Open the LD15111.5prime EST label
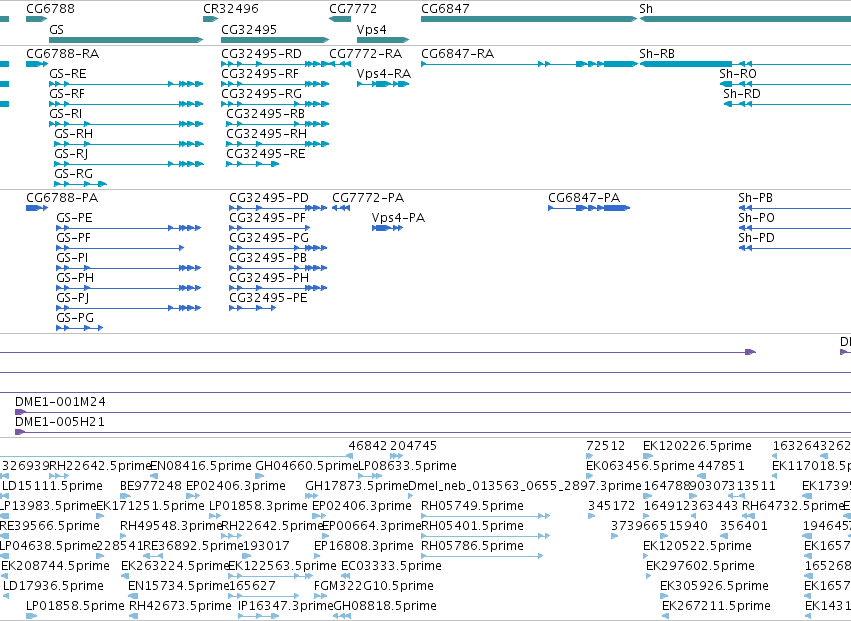 (x=53, y=486)
